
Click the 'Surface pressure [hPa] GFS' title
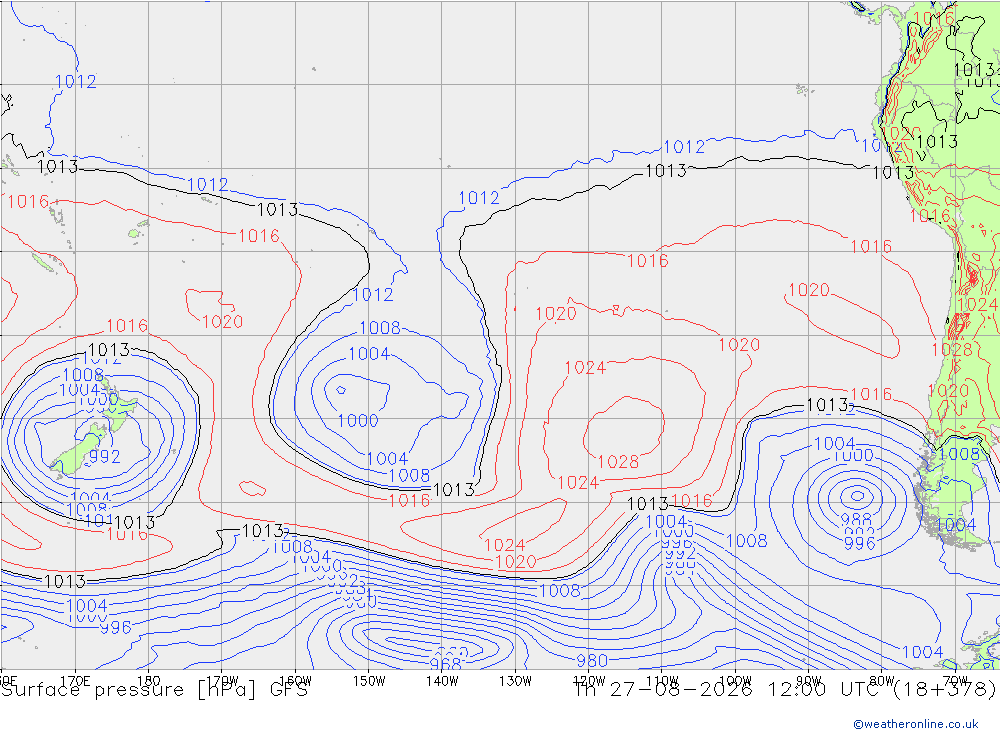(155, 690)
